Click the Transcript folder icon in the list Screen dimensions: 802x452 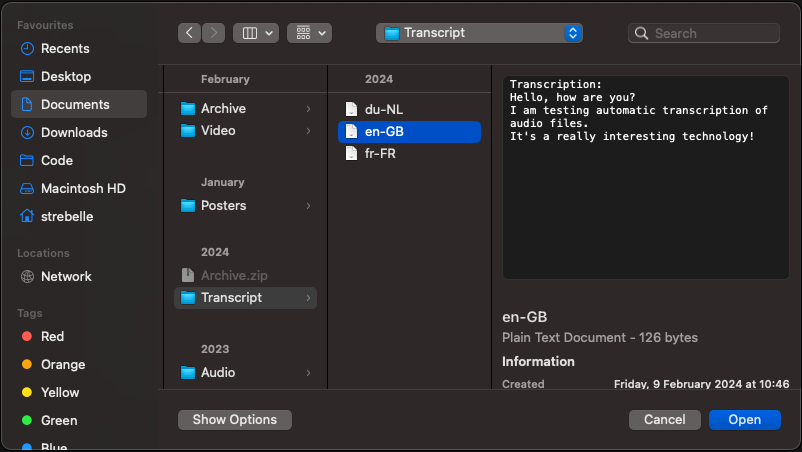click(x=188, y=298)
